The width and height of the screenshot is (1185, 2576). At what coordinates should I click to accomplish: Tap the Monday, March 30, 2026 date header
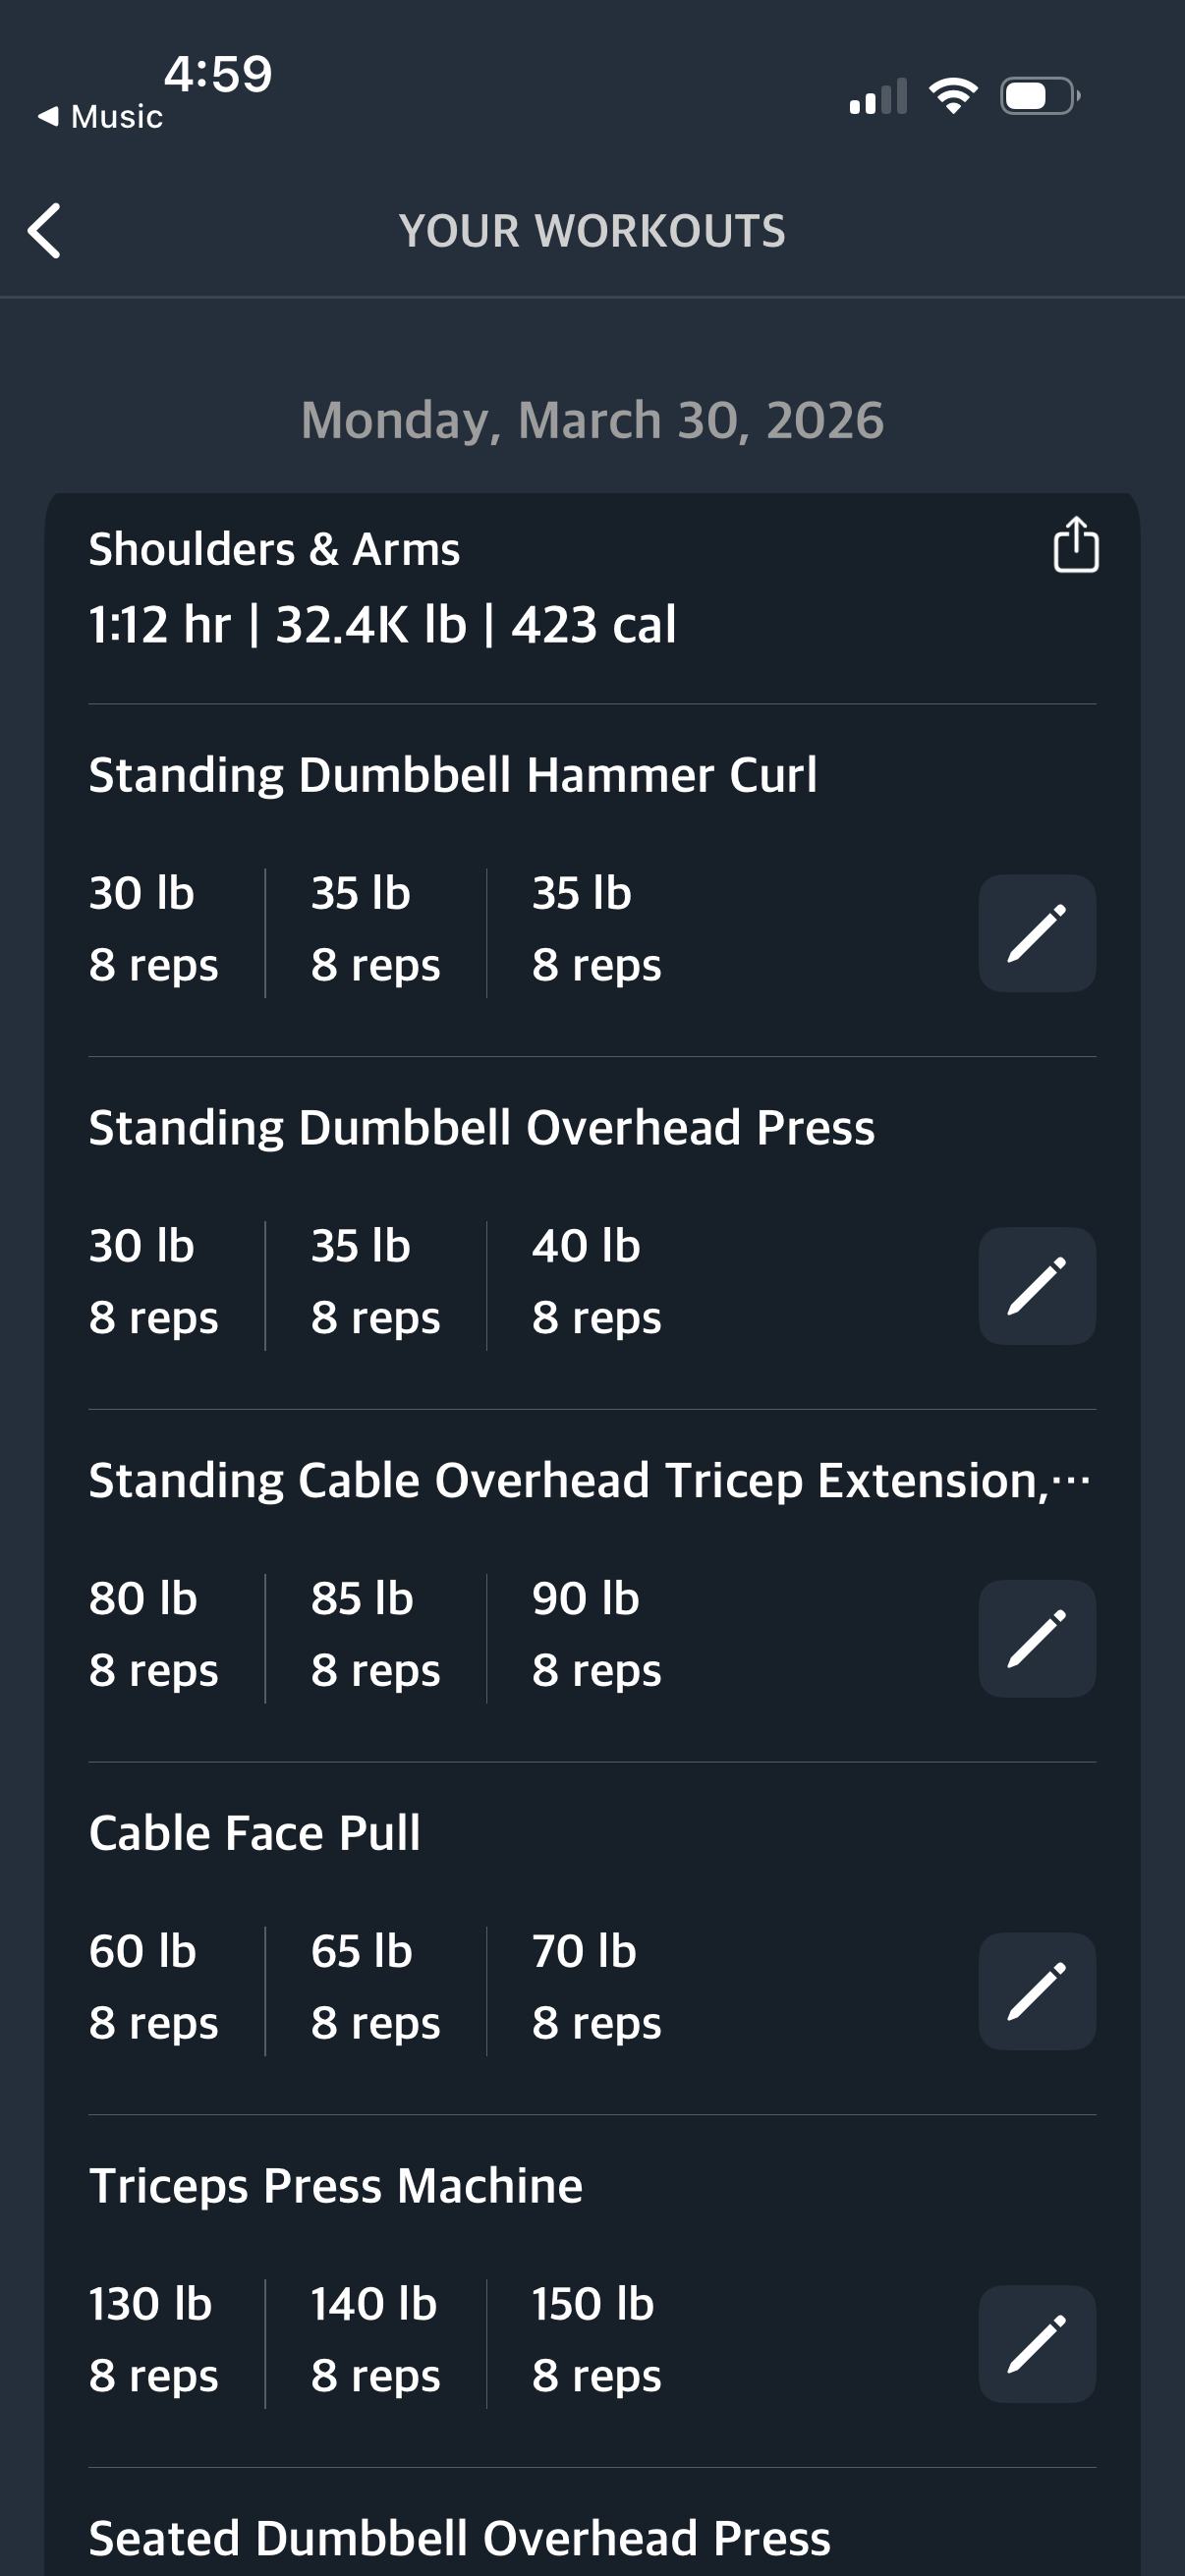(x=592, y=420)
